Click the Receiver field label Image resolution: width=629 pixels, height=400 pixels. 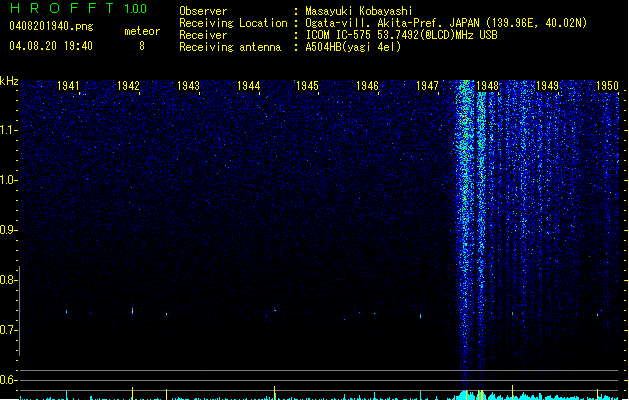click(x=203, y=35)
